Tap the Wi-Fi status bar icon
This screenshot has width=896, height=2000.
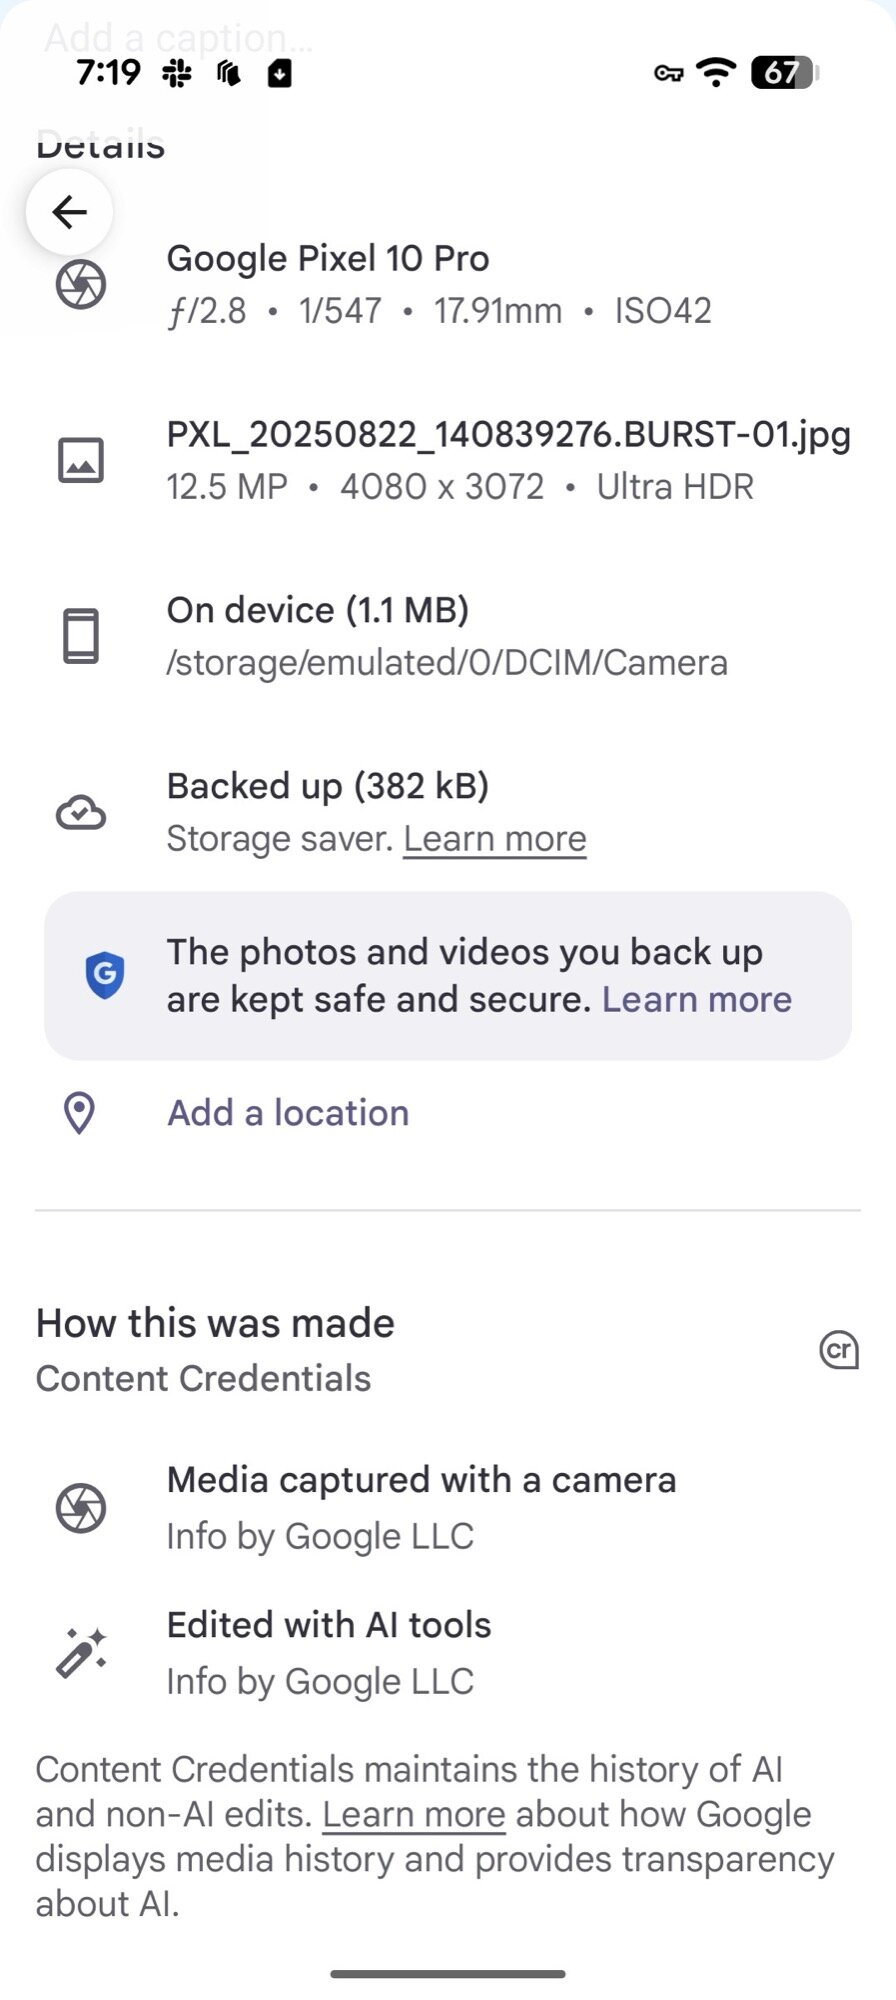(x=716, y=72)
